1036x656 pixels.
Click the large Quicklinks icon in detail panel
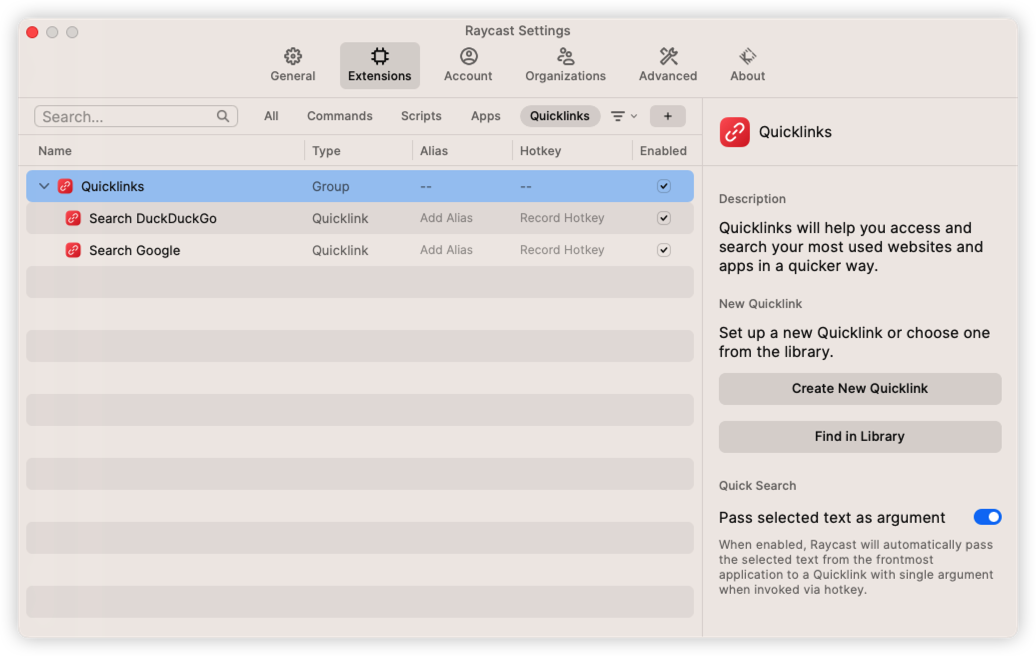pos(734,132)
